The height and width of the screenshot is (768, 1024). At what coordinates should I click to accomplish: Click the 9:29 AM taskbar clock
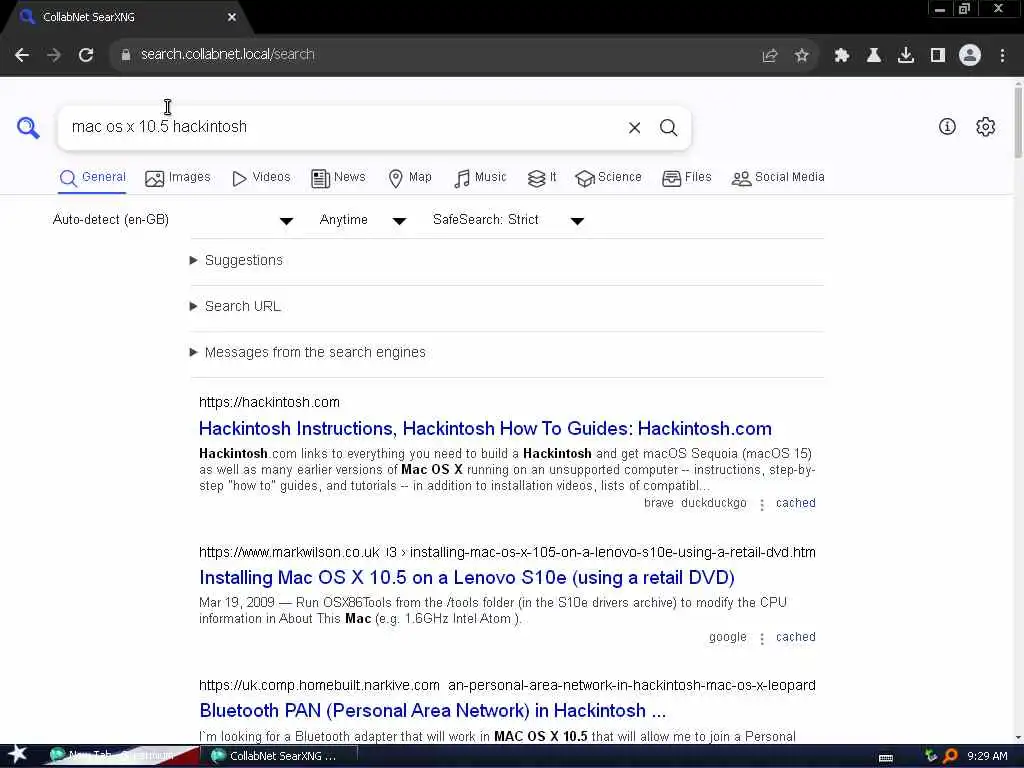pyautogui.click(x=987, y=756)
